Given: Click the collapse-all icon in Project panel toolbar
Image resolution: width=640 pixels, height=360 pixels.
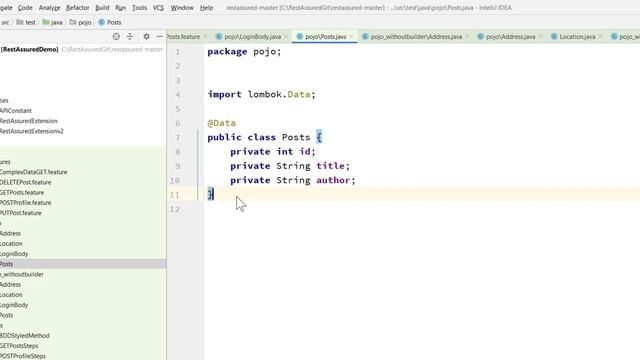Looking at the screenshot, I should click(130, 36).
